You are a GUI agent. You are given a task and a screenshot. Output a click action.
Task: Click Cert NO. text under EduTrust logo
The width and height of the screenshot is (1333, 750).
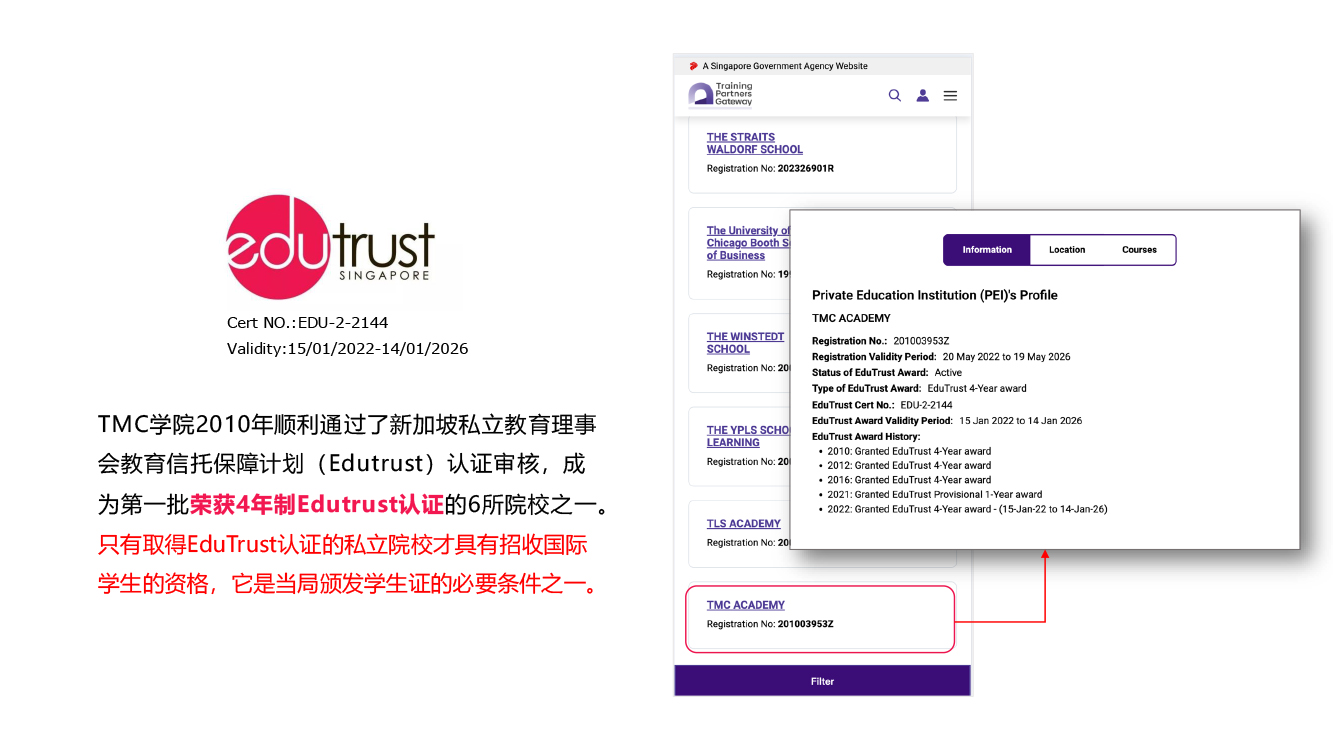pyautogui.click(x=308, y=323)
